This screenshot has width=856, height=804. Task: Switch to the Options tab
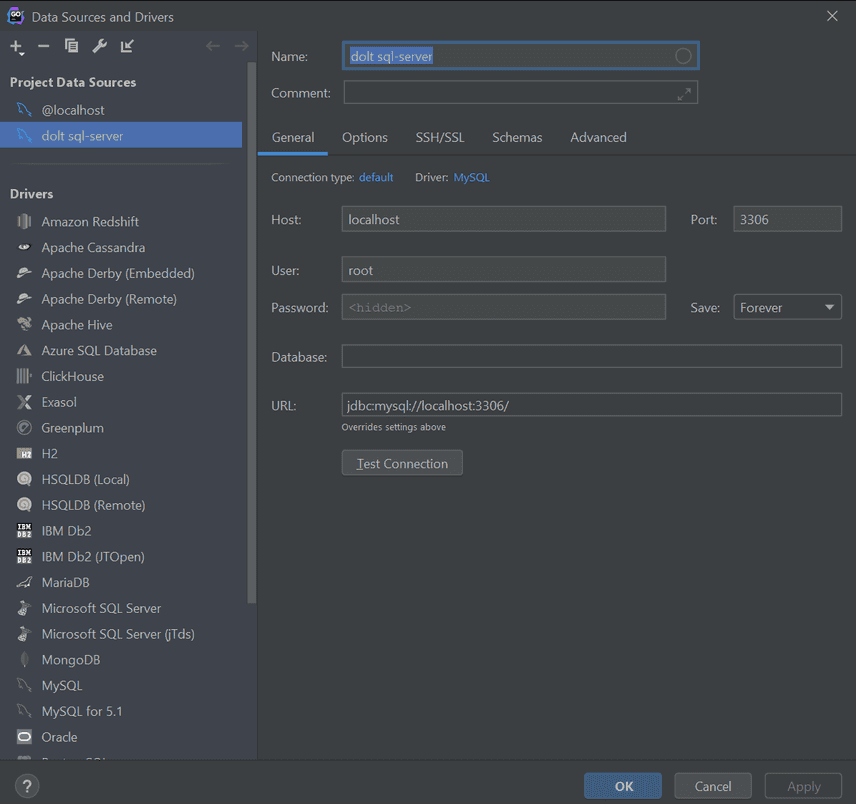click(365, 138)
